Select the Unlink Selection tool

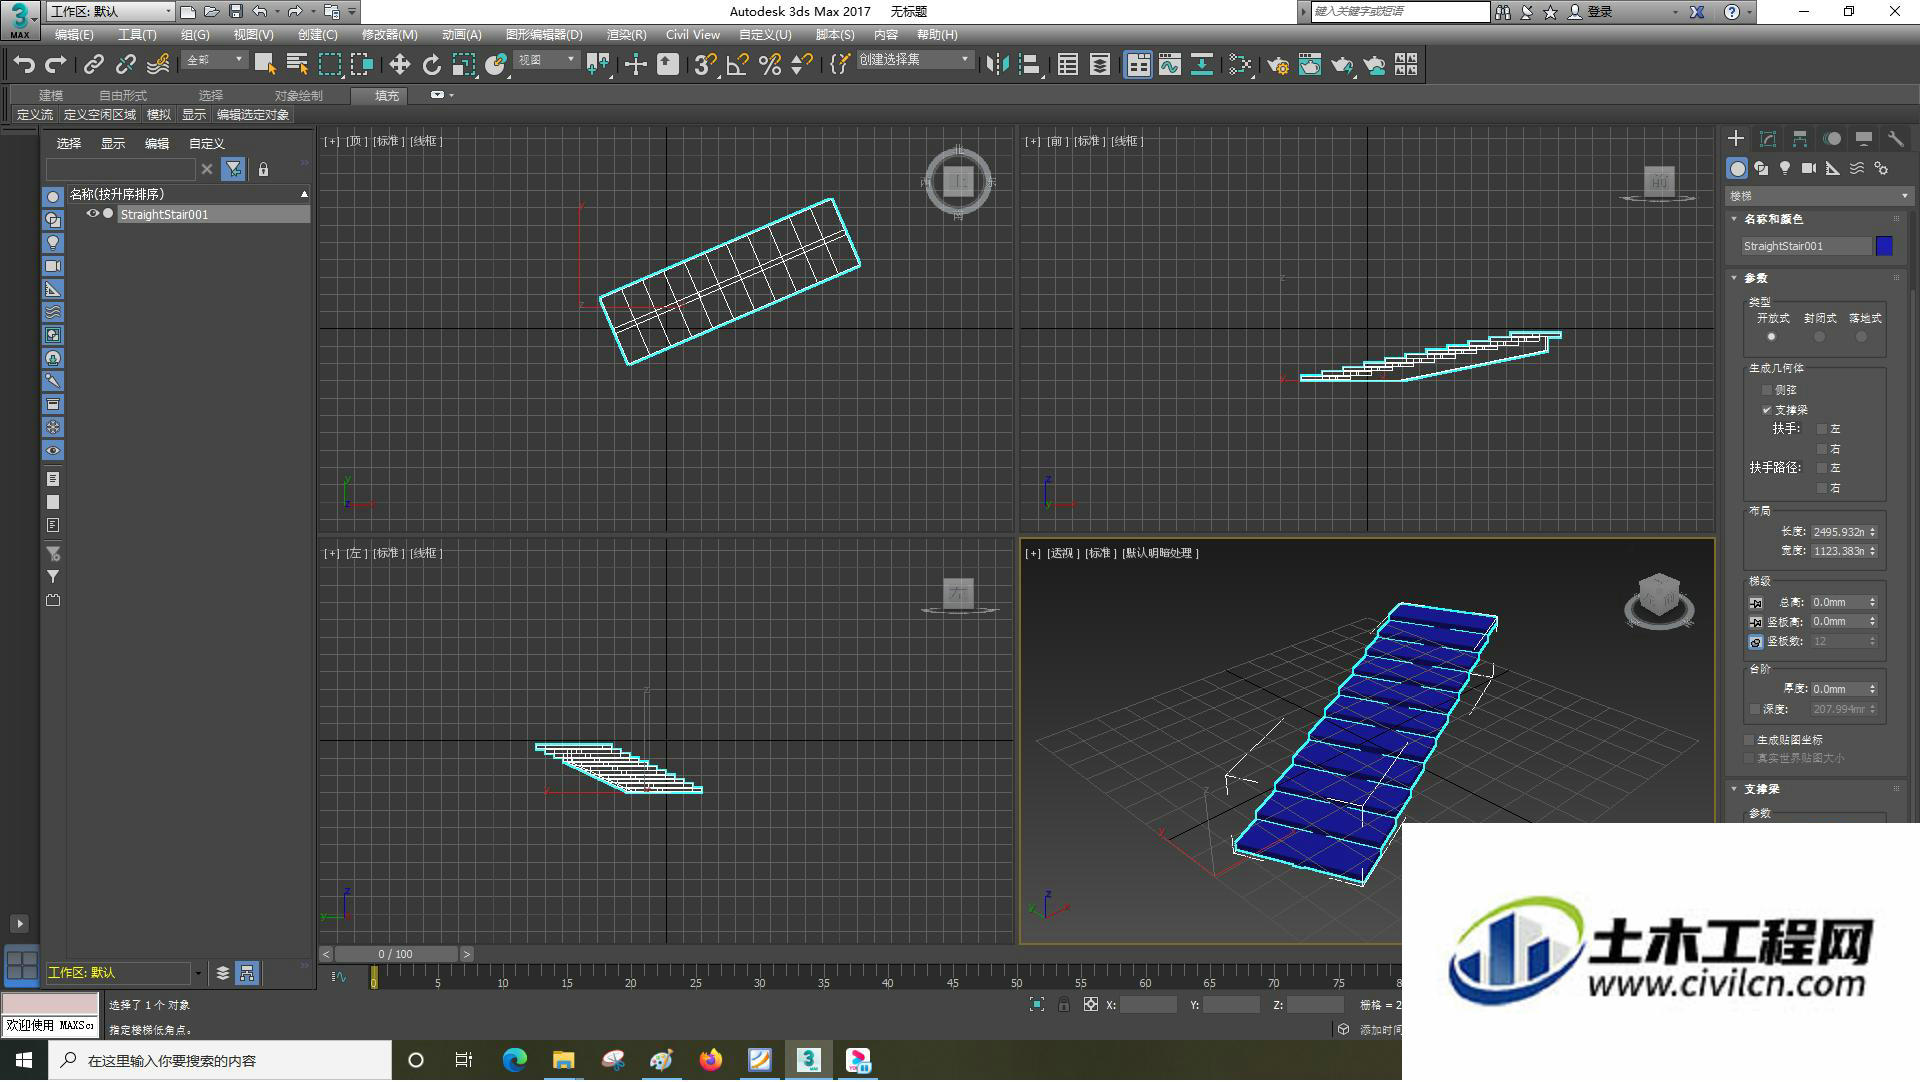[x=125, y=65]
